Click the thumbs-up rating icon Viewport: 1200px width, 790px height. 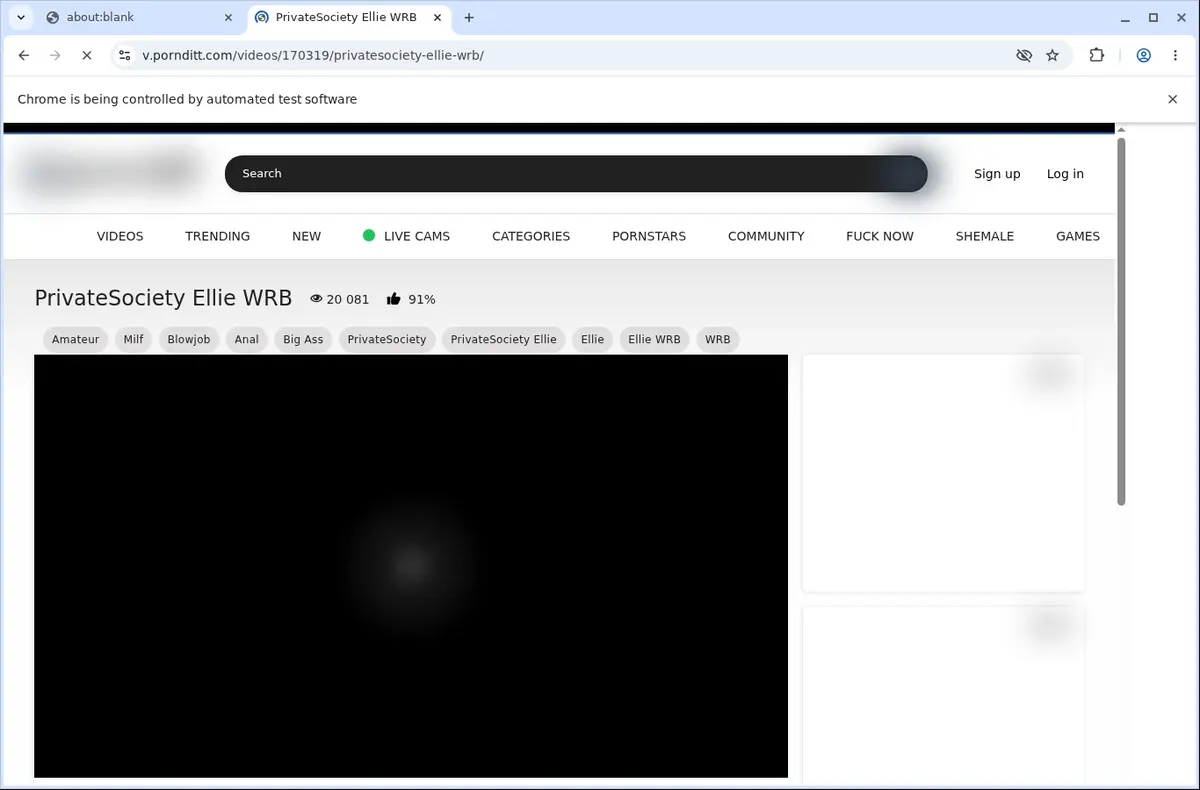[x=394, y=299]
